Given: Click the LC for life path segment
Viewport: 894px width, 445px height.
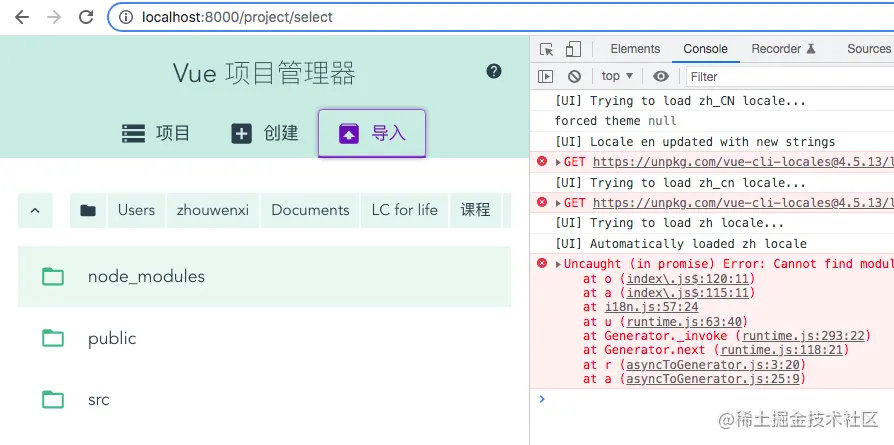Looking at the screenshot, I should [405, 211].
